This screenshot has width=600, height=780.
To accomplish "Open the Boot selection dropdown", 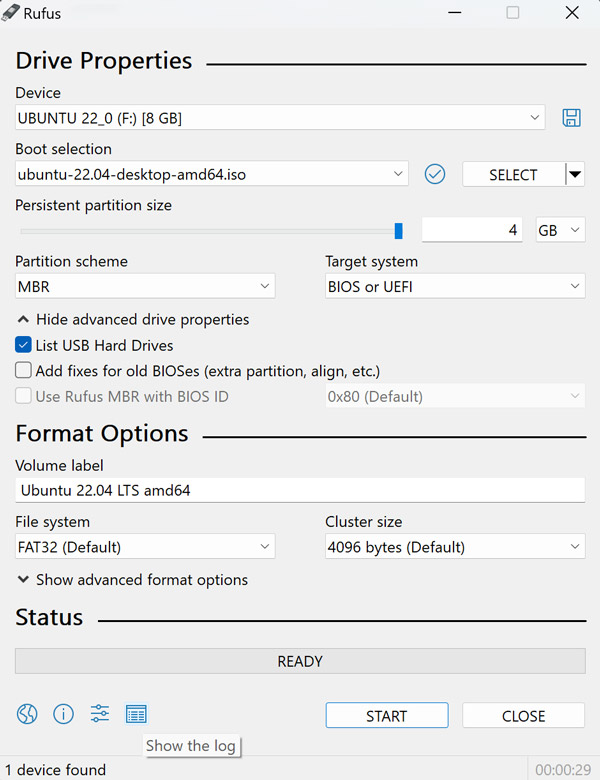I will point(211,174).
